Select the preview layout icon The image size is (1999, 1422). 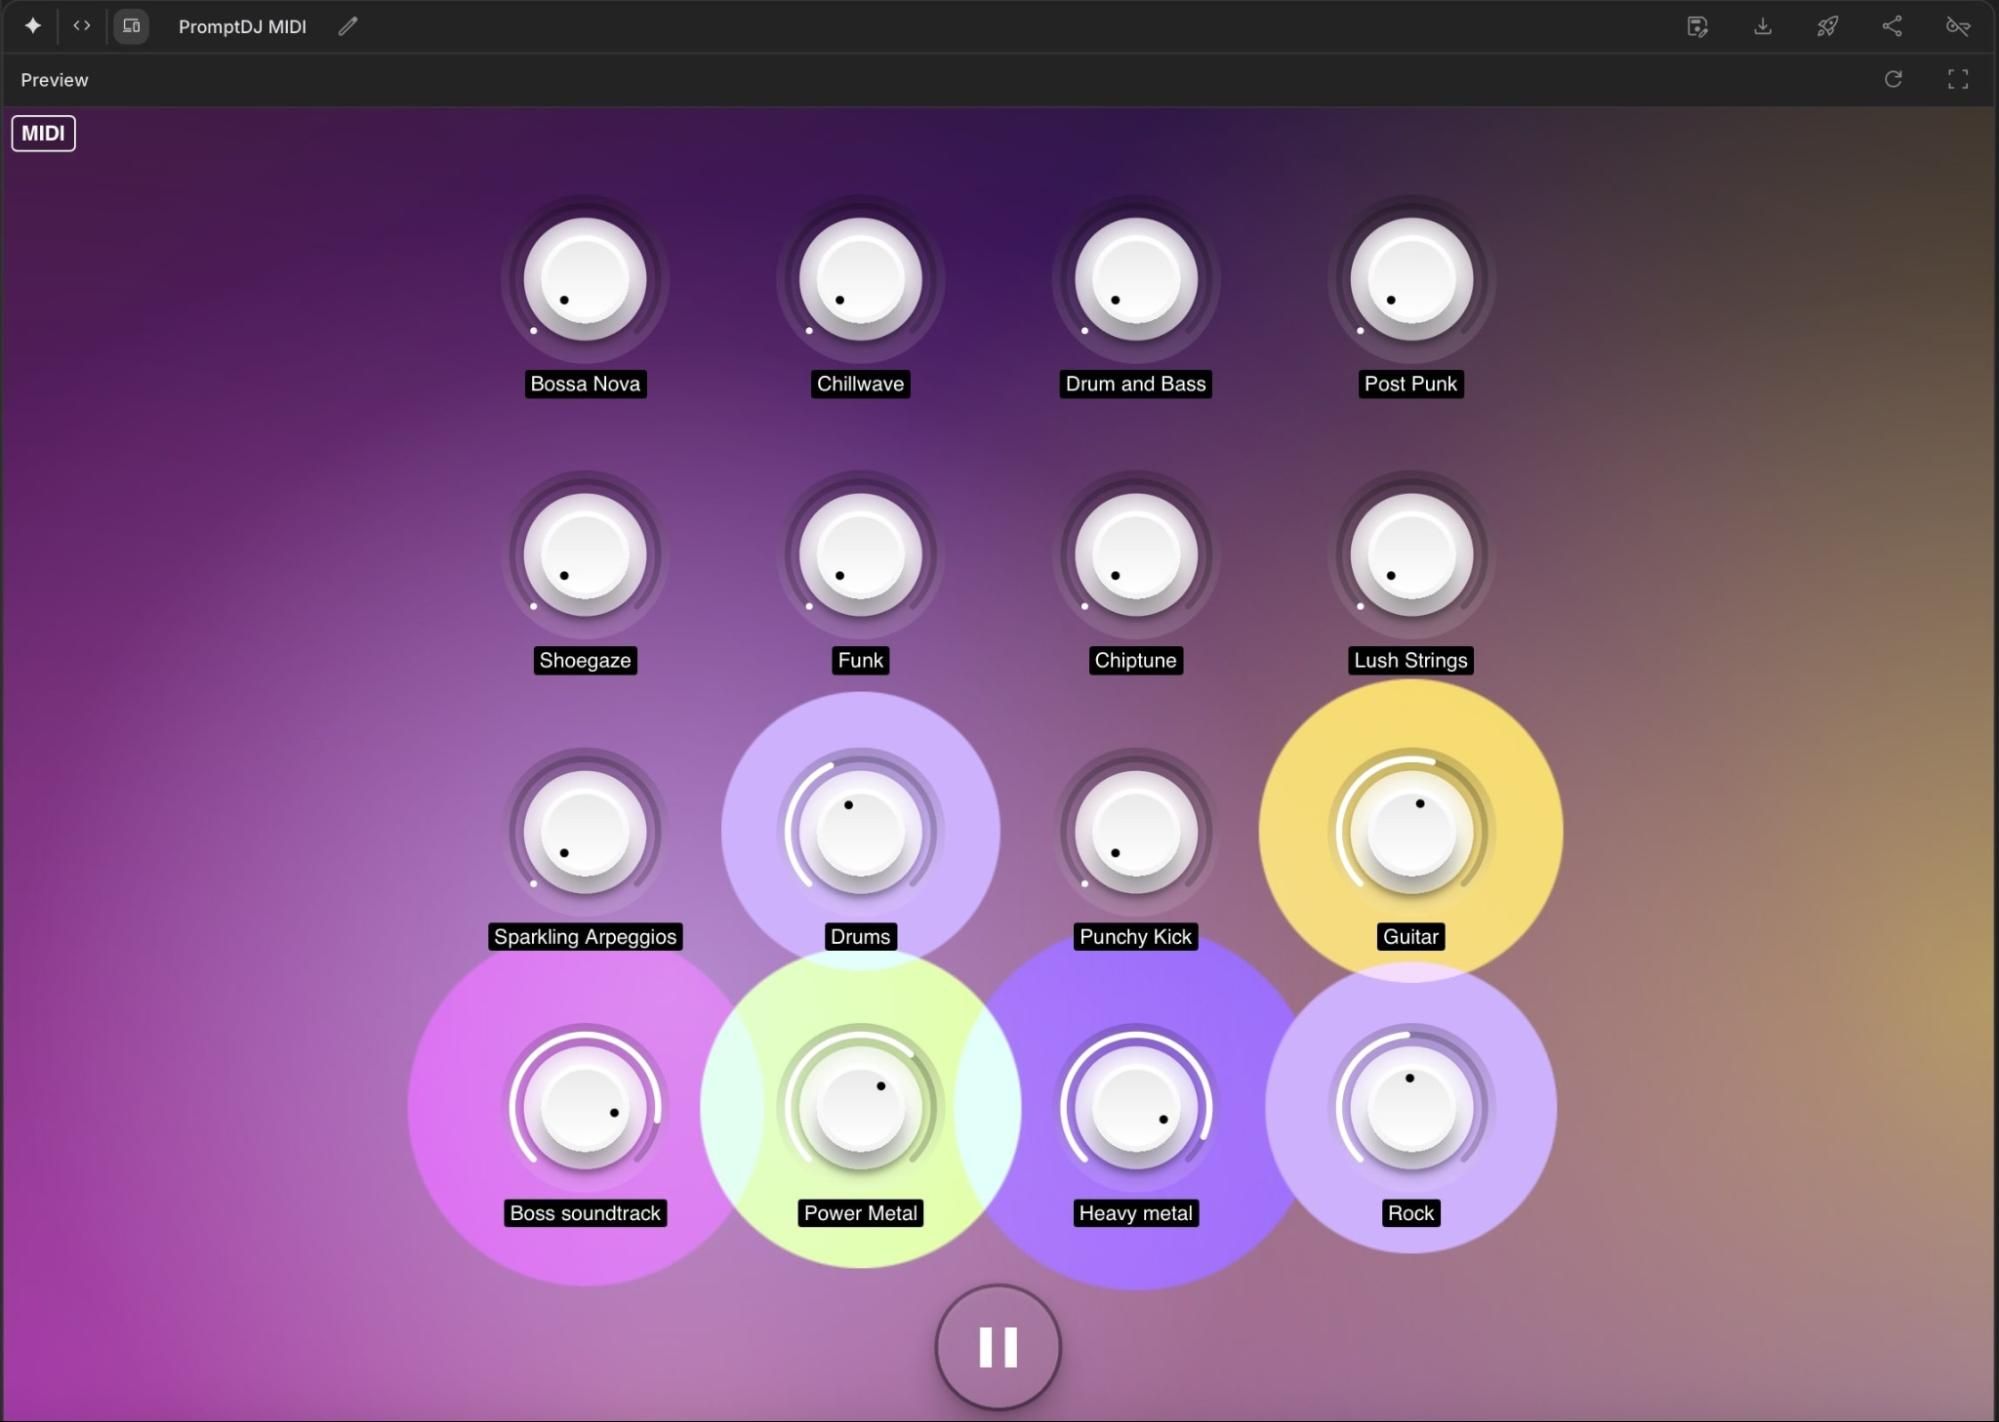(131, 26)
